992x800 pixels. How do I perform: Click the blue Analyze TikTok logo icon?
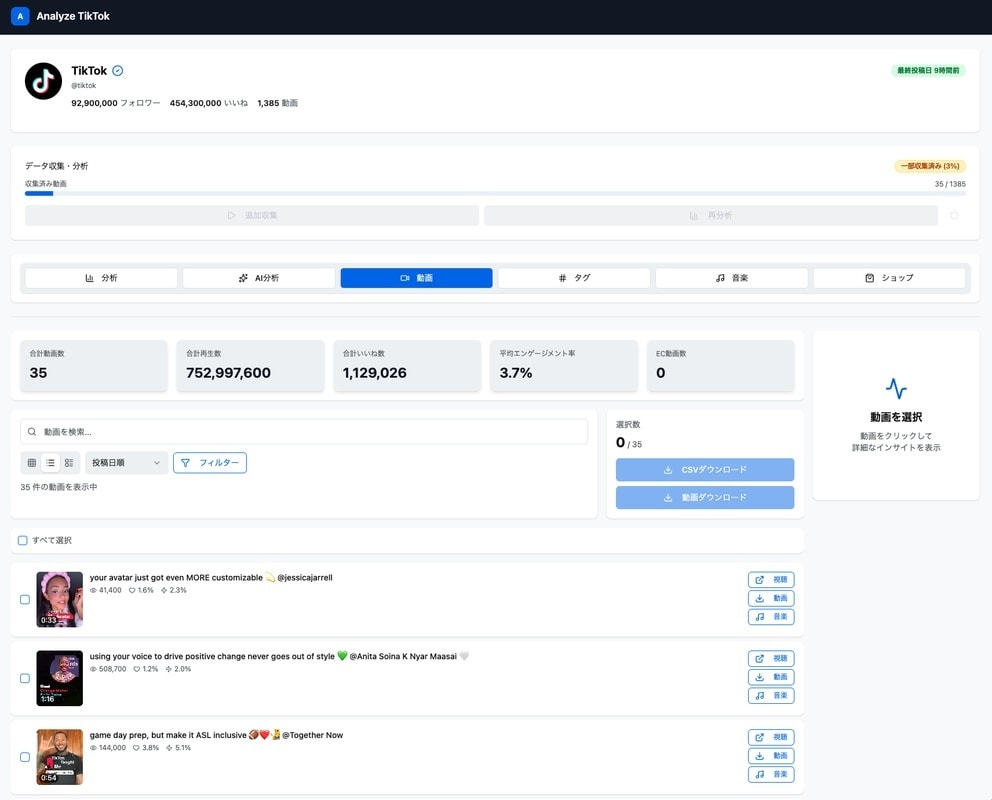point(20,16)
